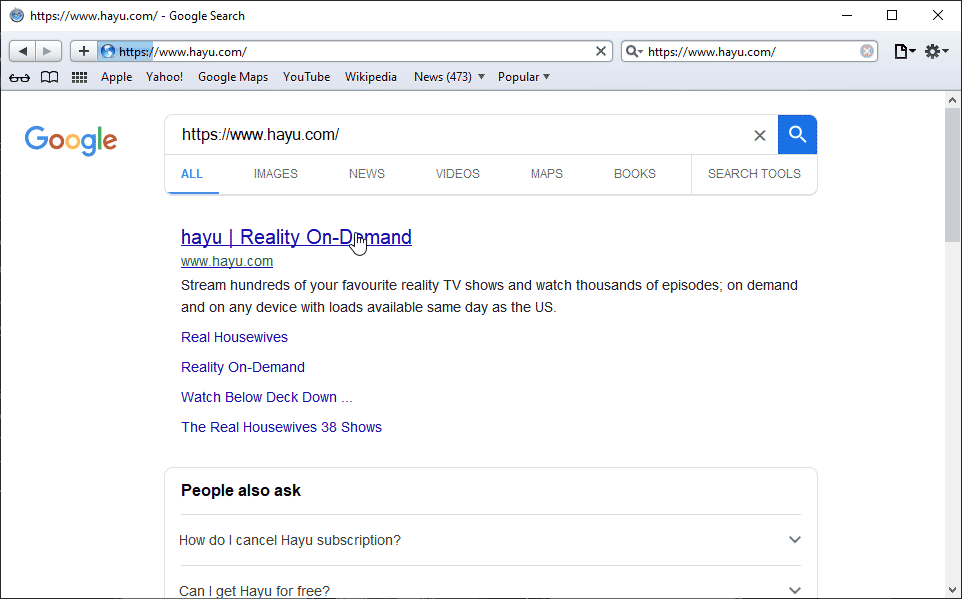The height and width of the screenshot is (599, 962).
Task: Click the browser address bar URL field
Action: (356, 52)
